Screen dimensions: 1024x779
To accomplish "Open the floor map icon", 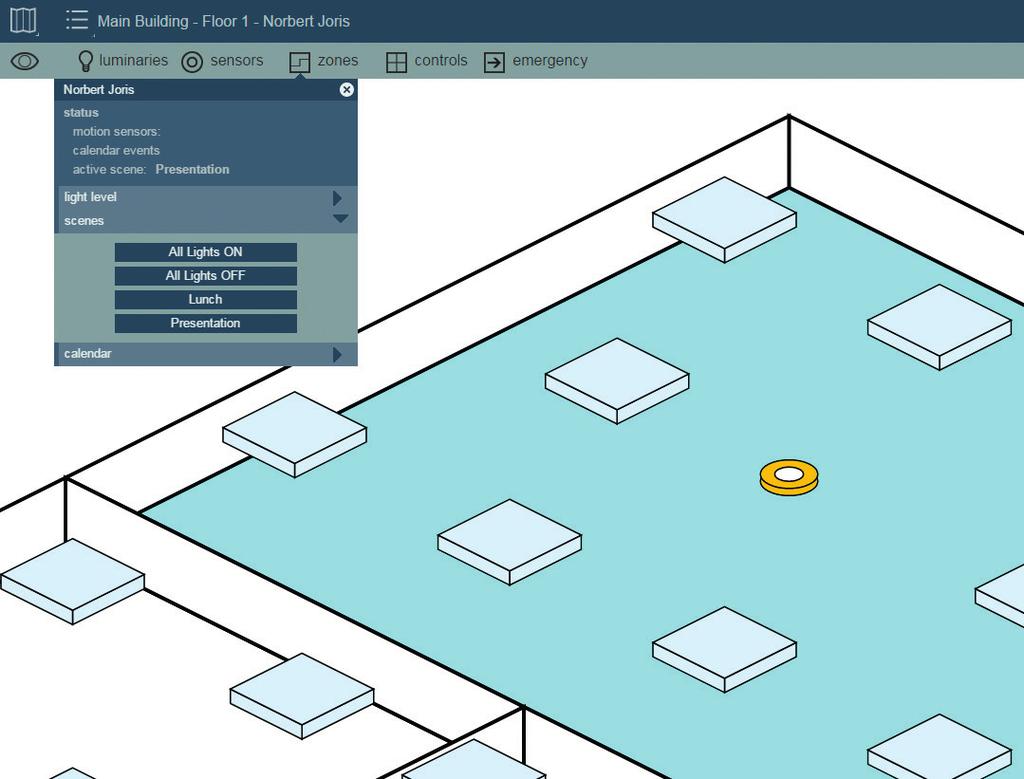I will (23, 20).
